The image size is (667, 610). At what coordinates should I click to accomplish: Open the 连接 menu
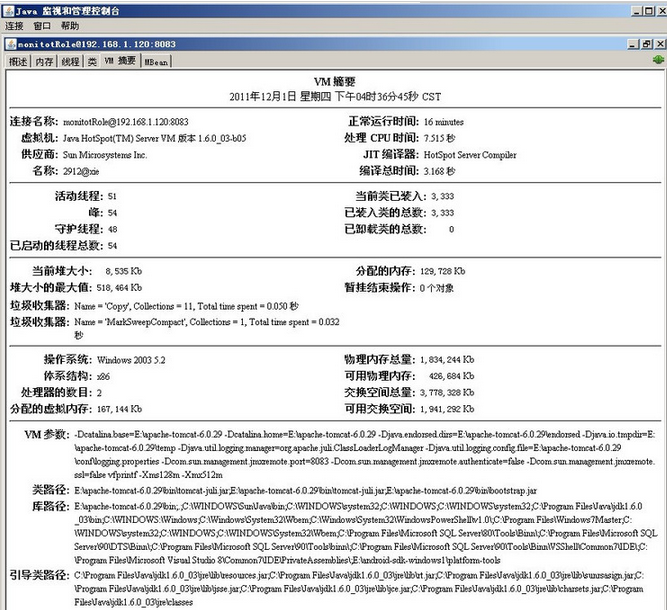tap(14, 26)
